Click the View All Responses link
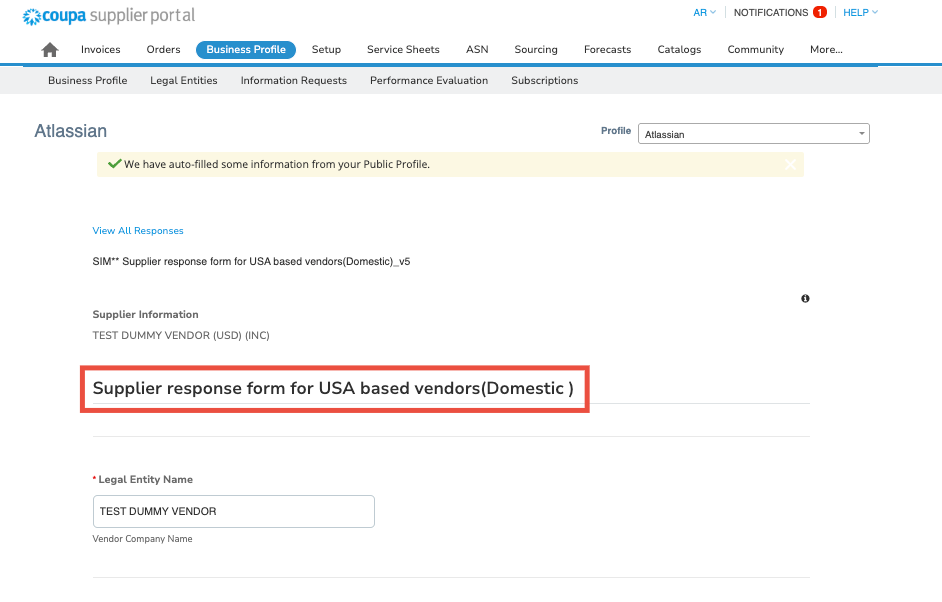The width and height of the screenshot is (942, 602). point(138,231)
